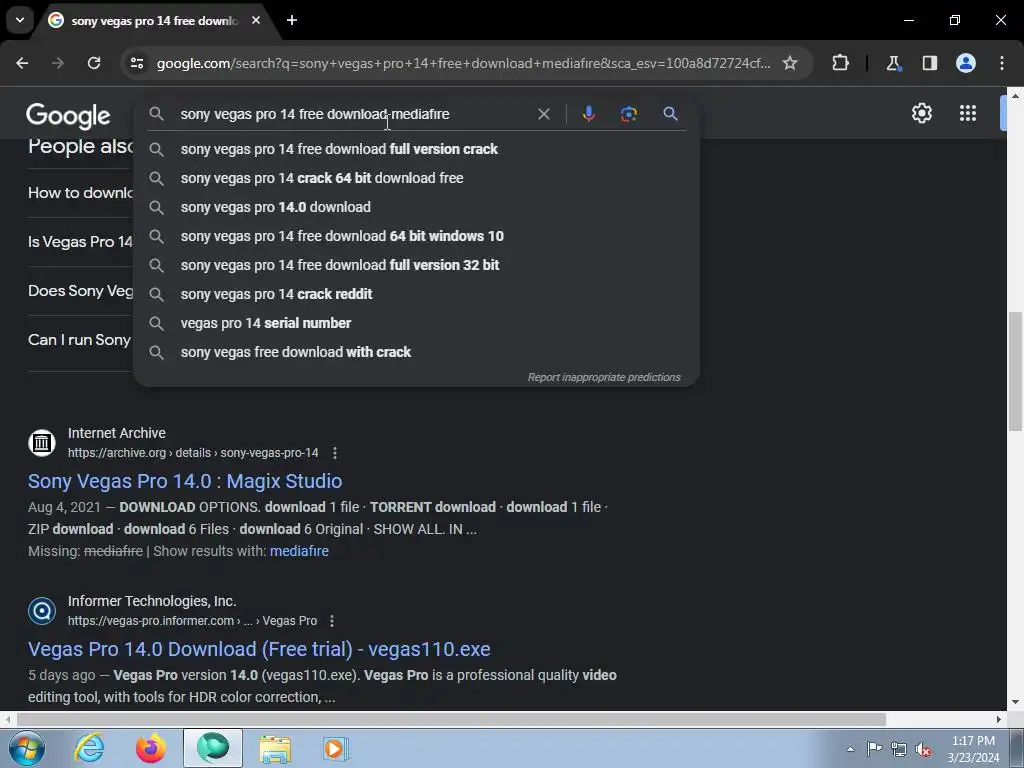This screenshot has height=768, width=1024.
Task: Clear the search box with X
Action: point(543,114)
